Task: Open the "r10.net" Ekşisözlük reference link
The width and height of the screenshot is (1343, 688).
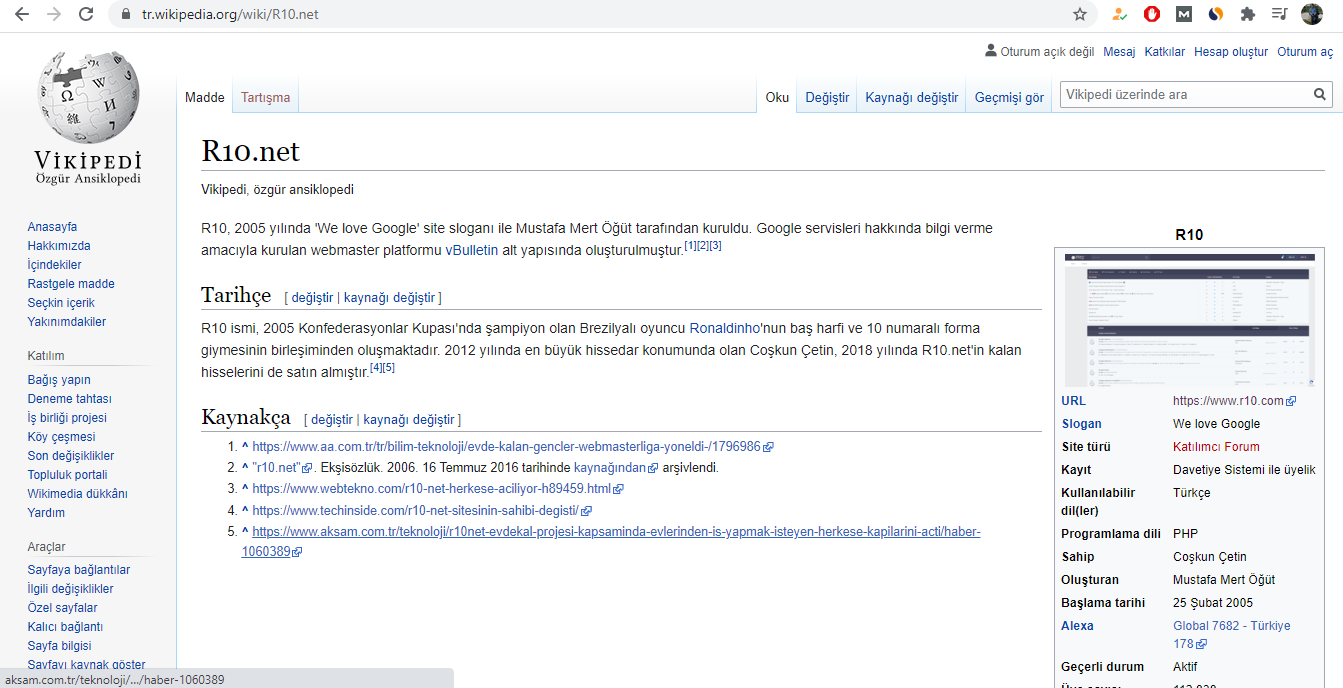Action: (x=282, y=468)
